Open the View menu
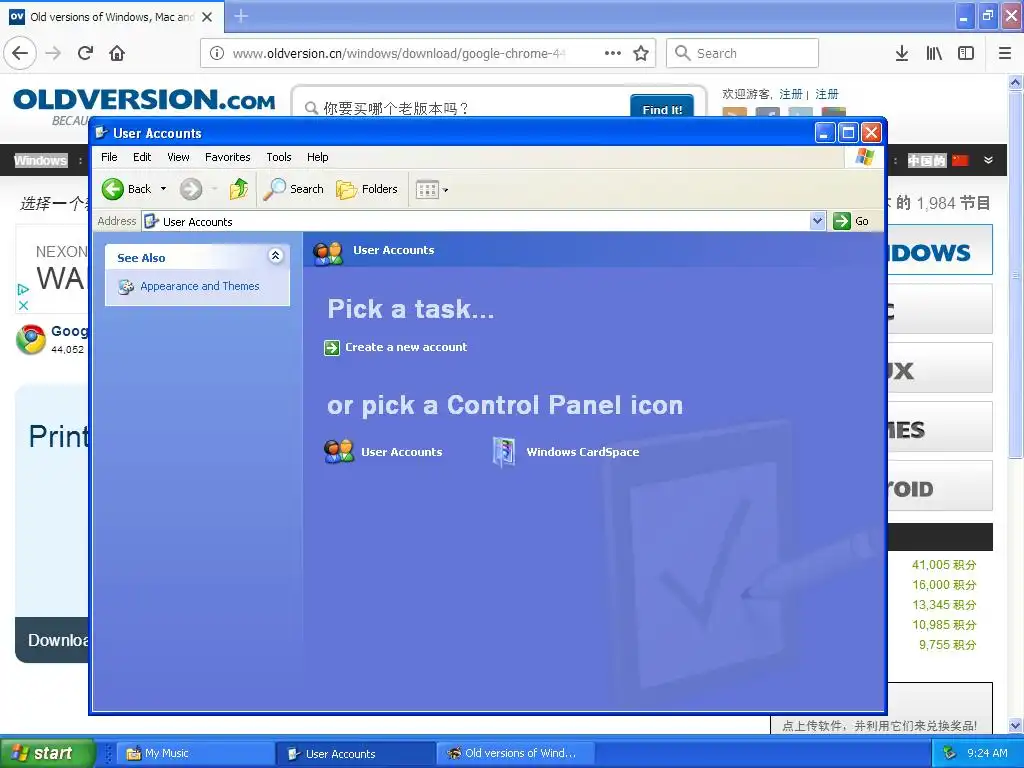This screenshot has height=768, width=1024. coord(178,157)
